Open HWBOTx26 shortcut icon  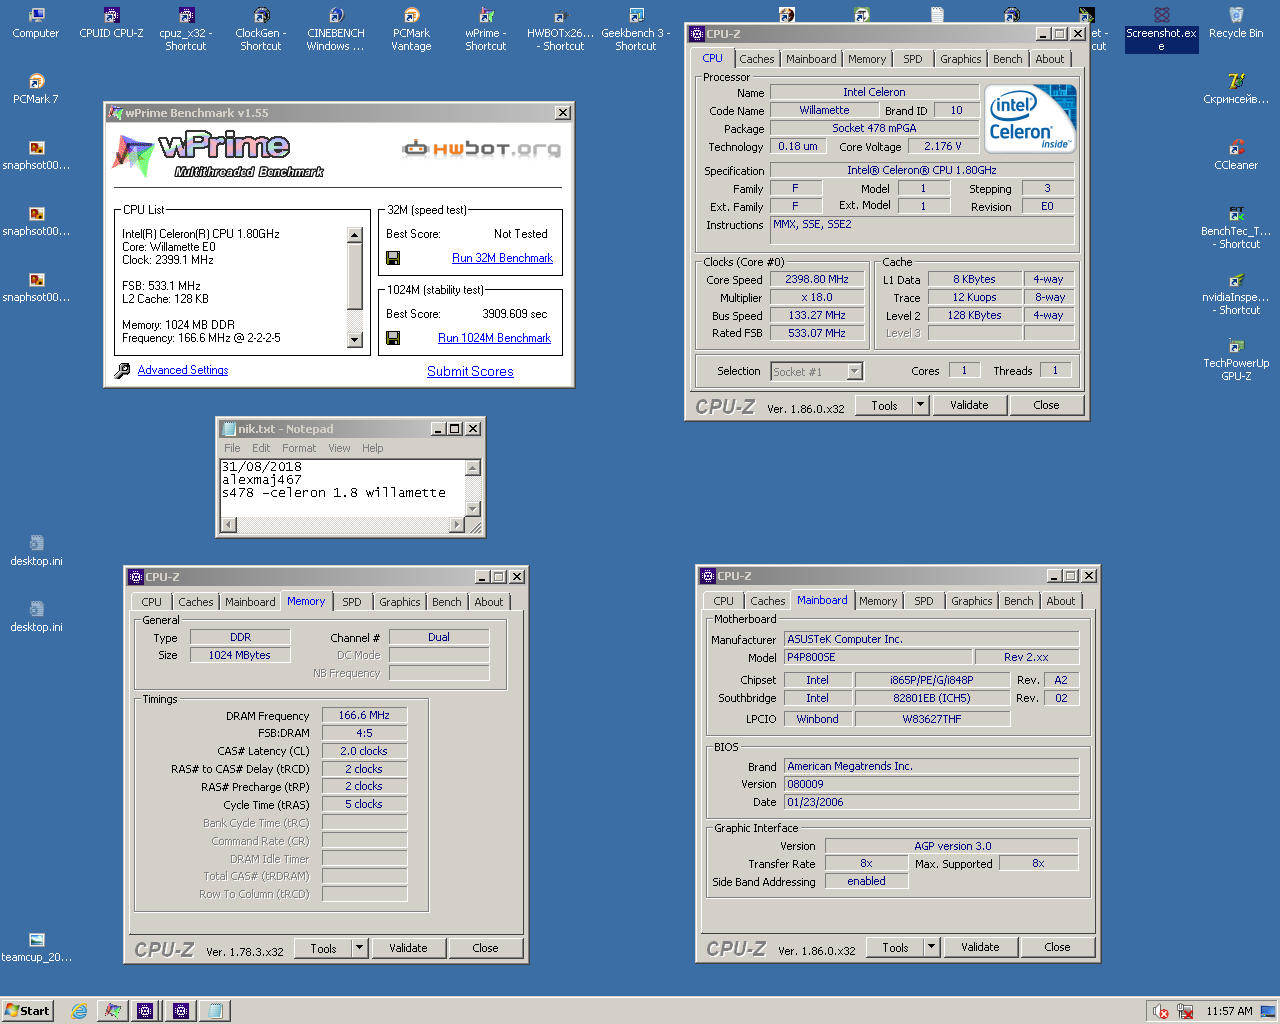pos(560,29)
